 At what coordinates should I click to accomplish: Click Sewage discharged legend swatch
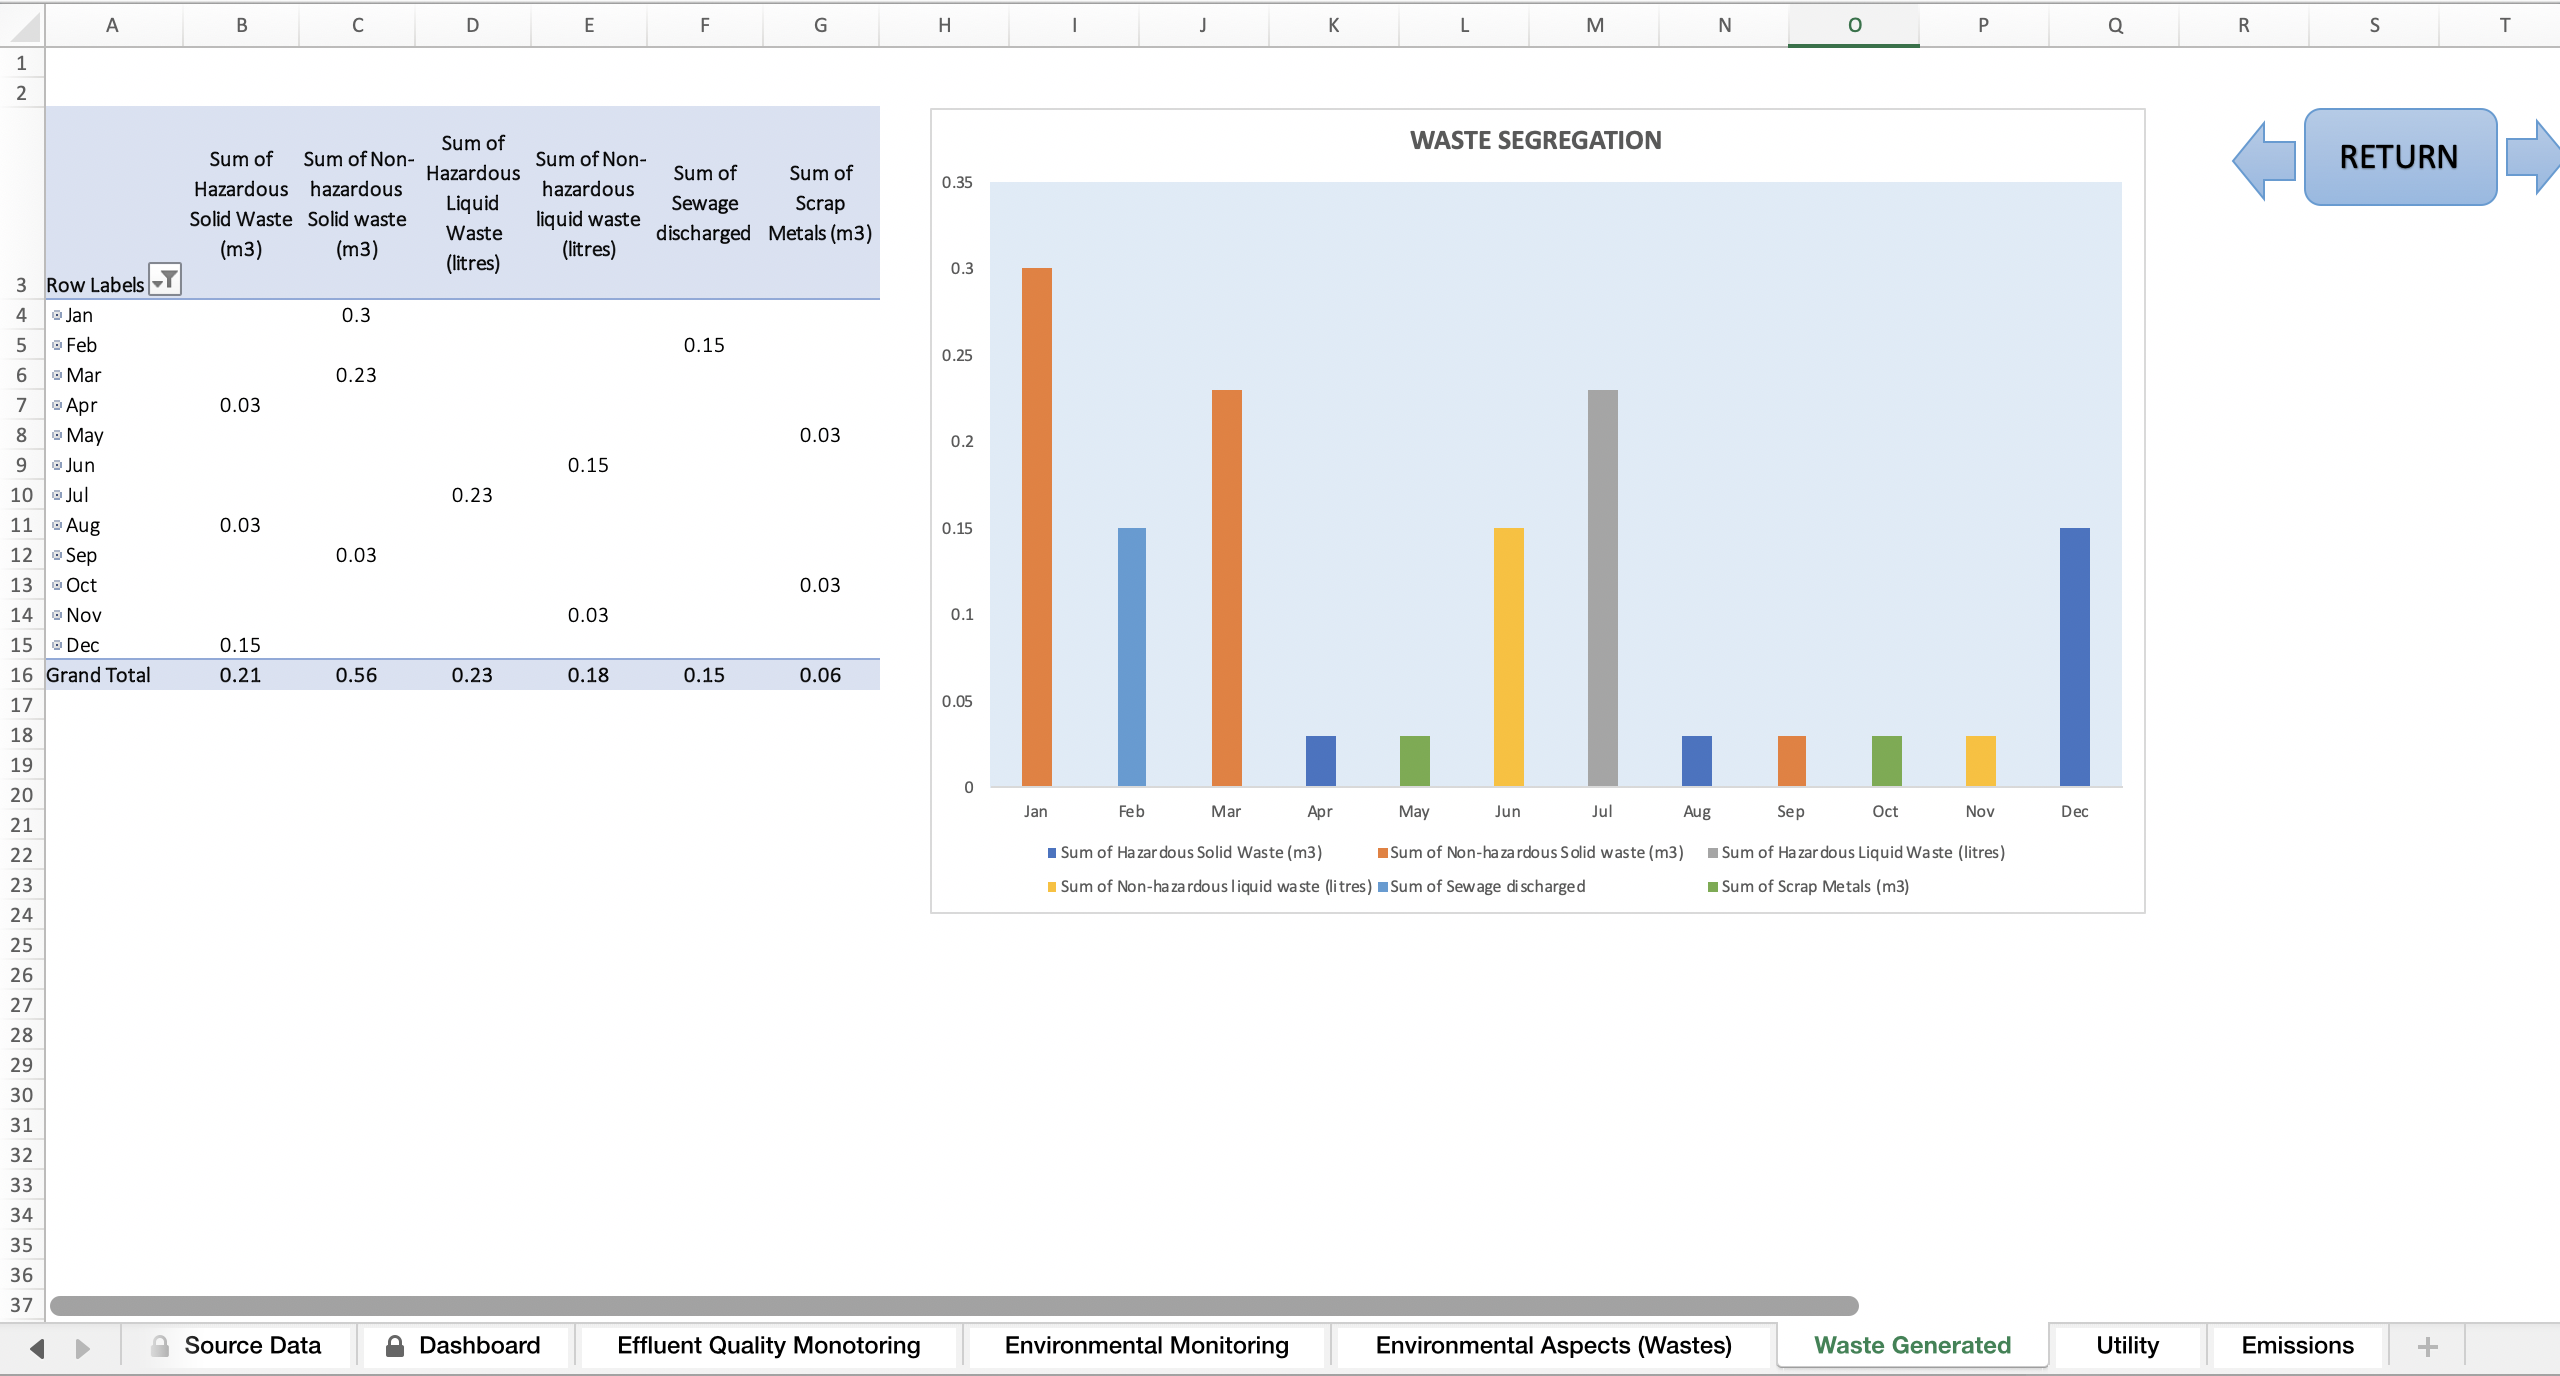pyautogui.click(x=1383, y=887)
